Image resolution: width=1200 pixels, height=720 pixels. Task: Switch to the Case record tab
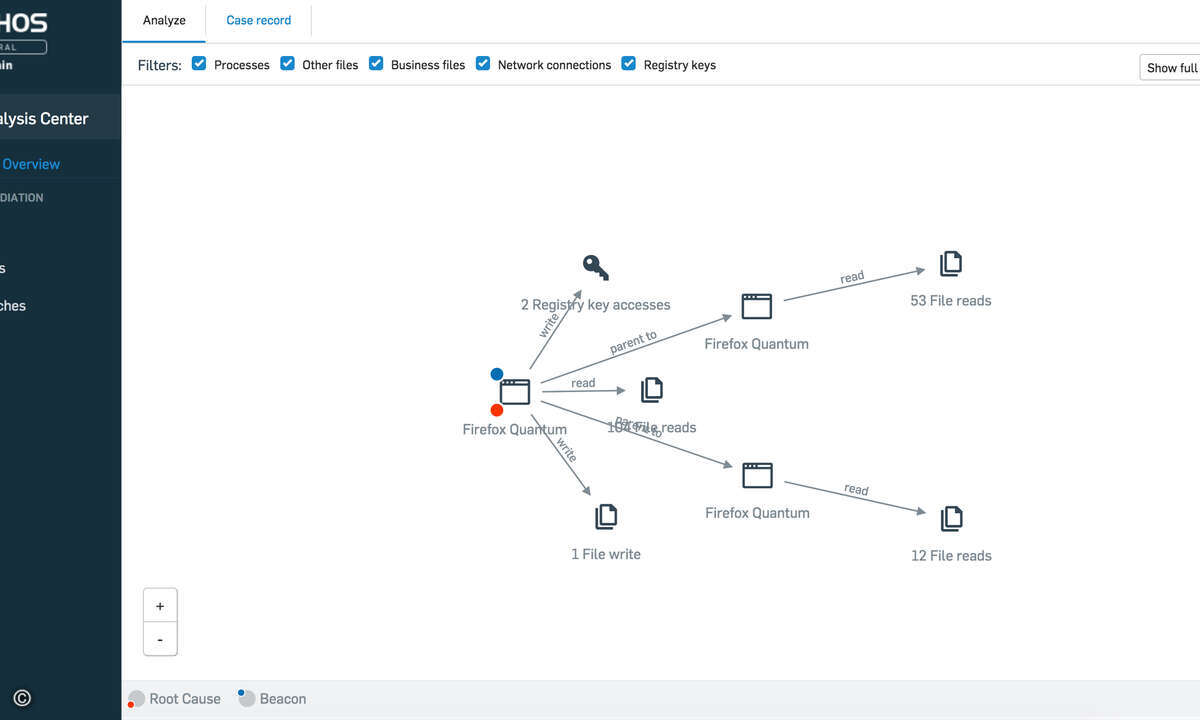(258, 20)
